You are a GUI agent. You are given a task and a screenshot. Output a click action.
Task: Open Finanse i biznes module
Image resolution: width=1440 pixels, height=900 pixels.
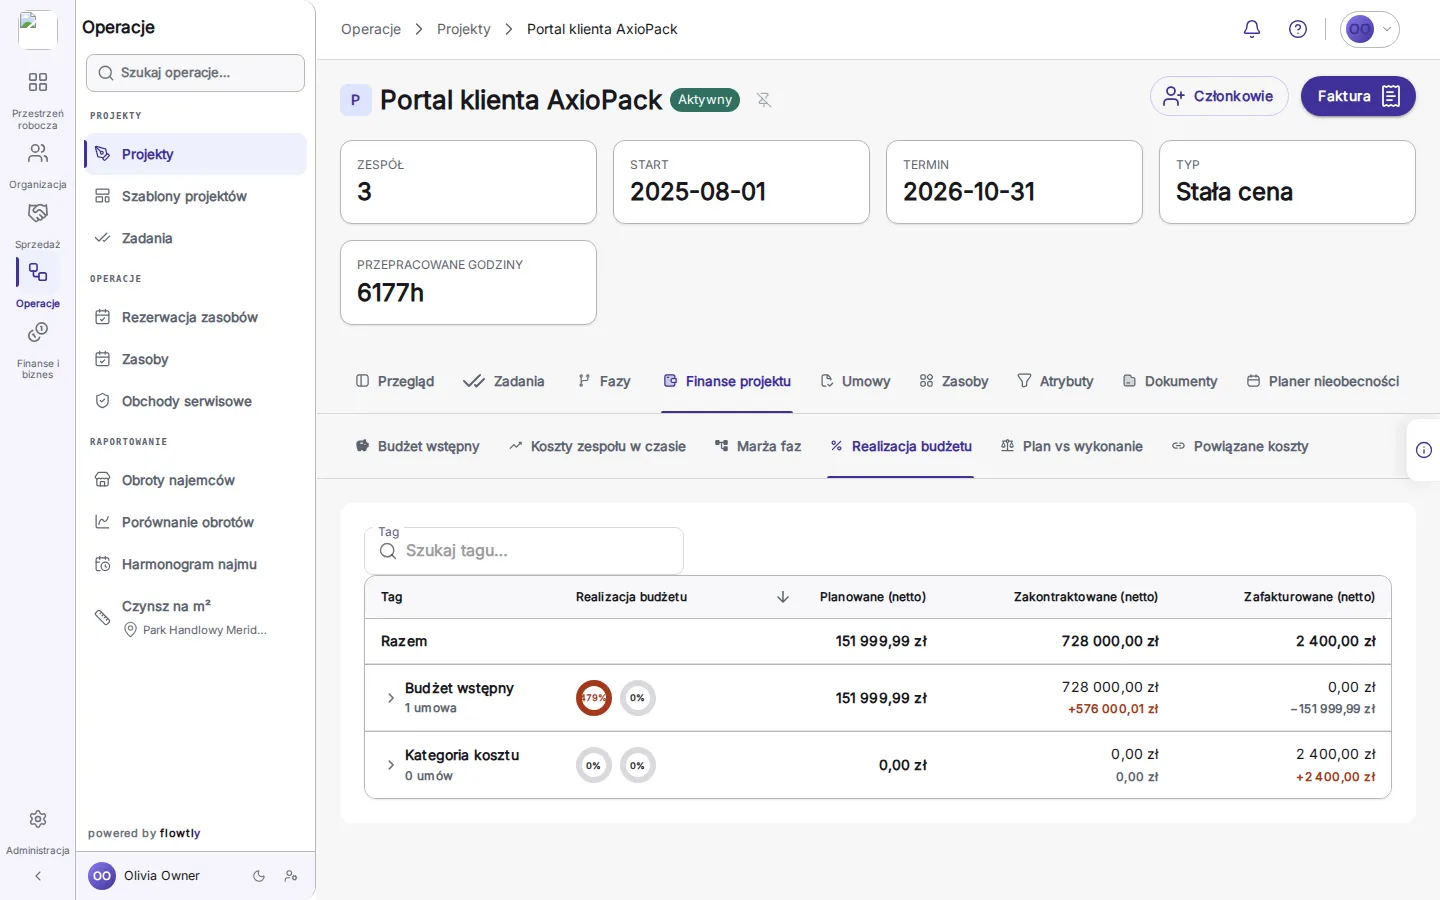pyautogui.click(x=38, y=350)
